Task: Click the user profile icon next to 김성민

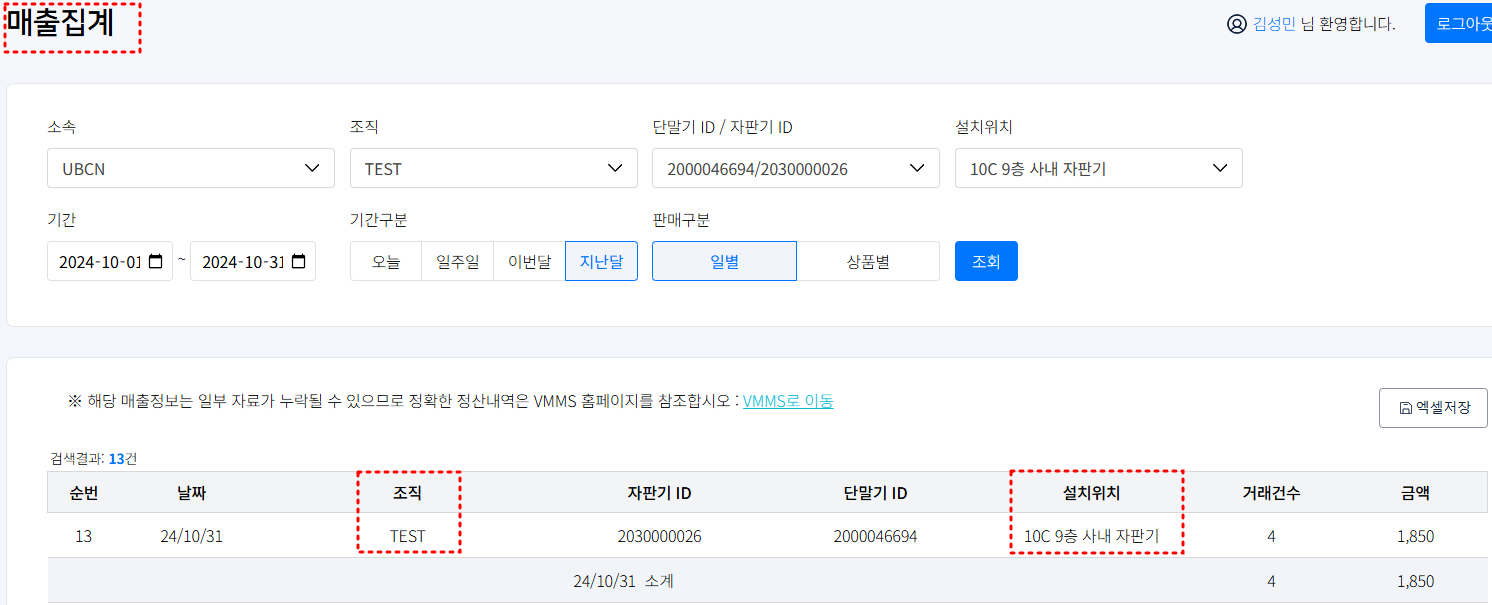Action: [x=1236, y=22]
